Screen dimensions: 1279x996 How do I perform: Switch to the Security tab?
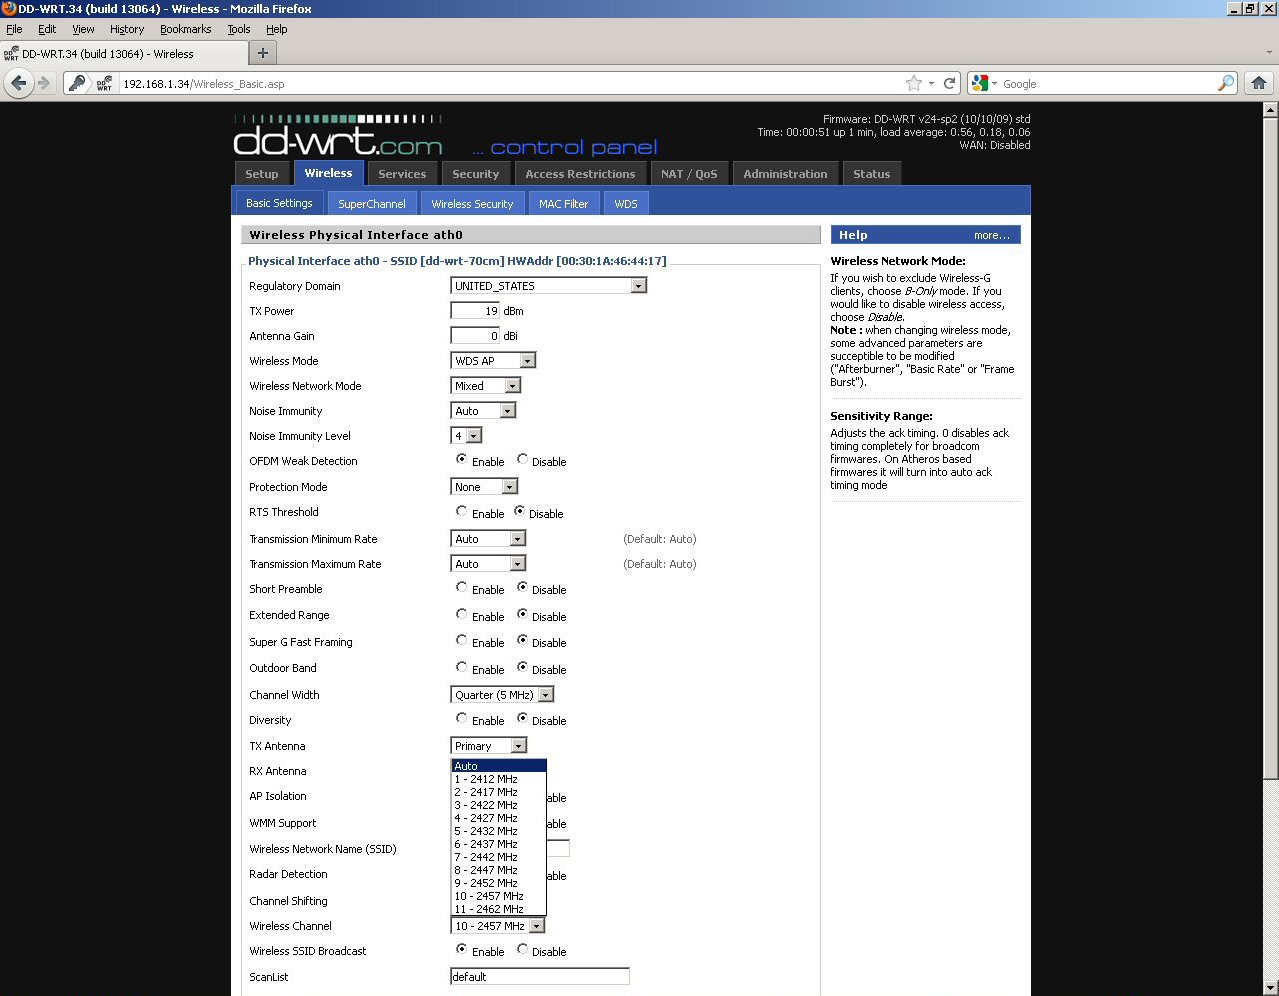click(x=475, y=174)
